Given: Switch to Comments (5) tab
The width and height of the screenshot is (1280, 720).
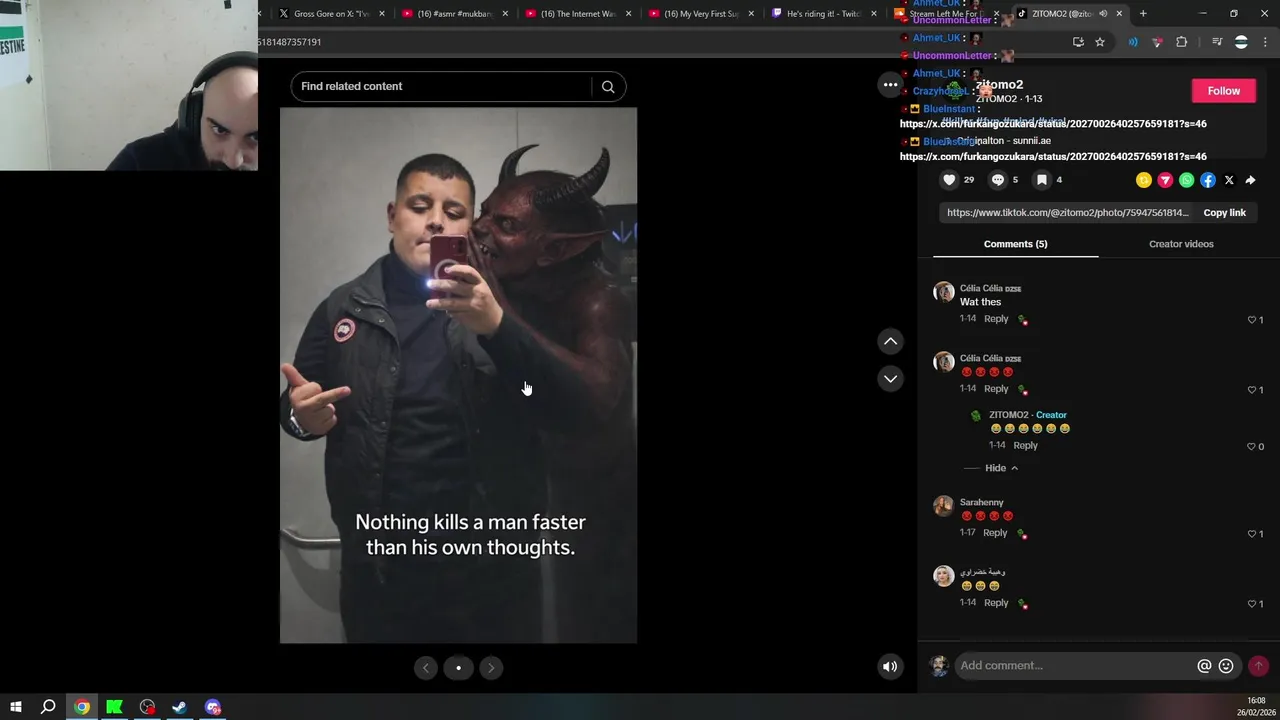Looking at the screenshot, I should click(x=1015, y=244).
